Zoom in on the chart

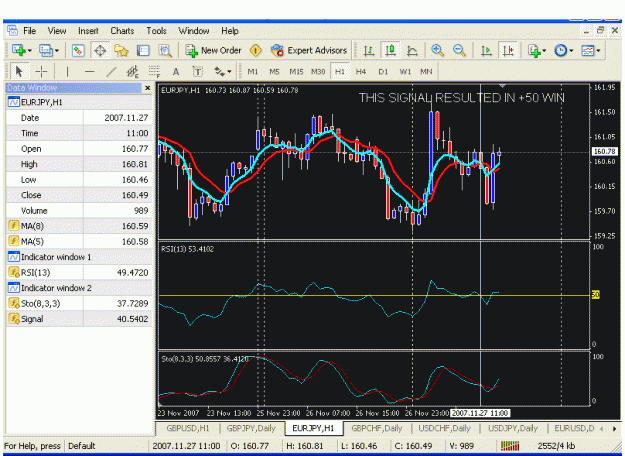pos(438,51)
